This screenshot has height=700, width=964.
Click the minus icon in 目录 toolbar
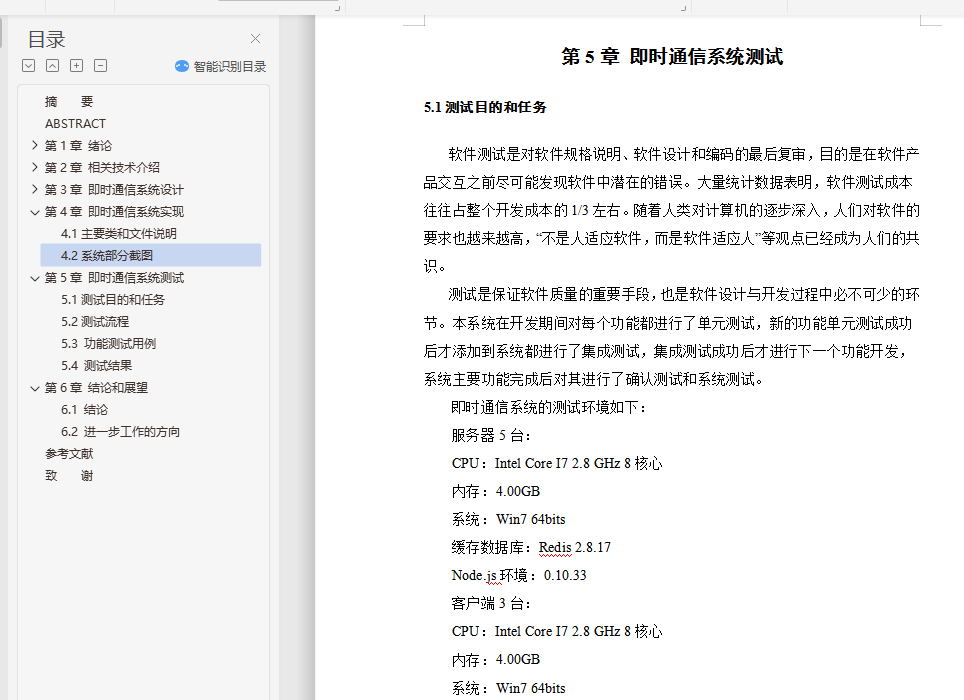pyautogui.click(x=100, y=66)
